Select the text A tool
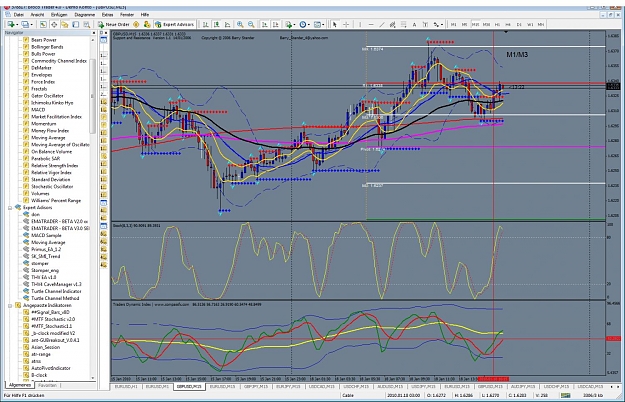625x402 pixels. [x=415, y=24]
